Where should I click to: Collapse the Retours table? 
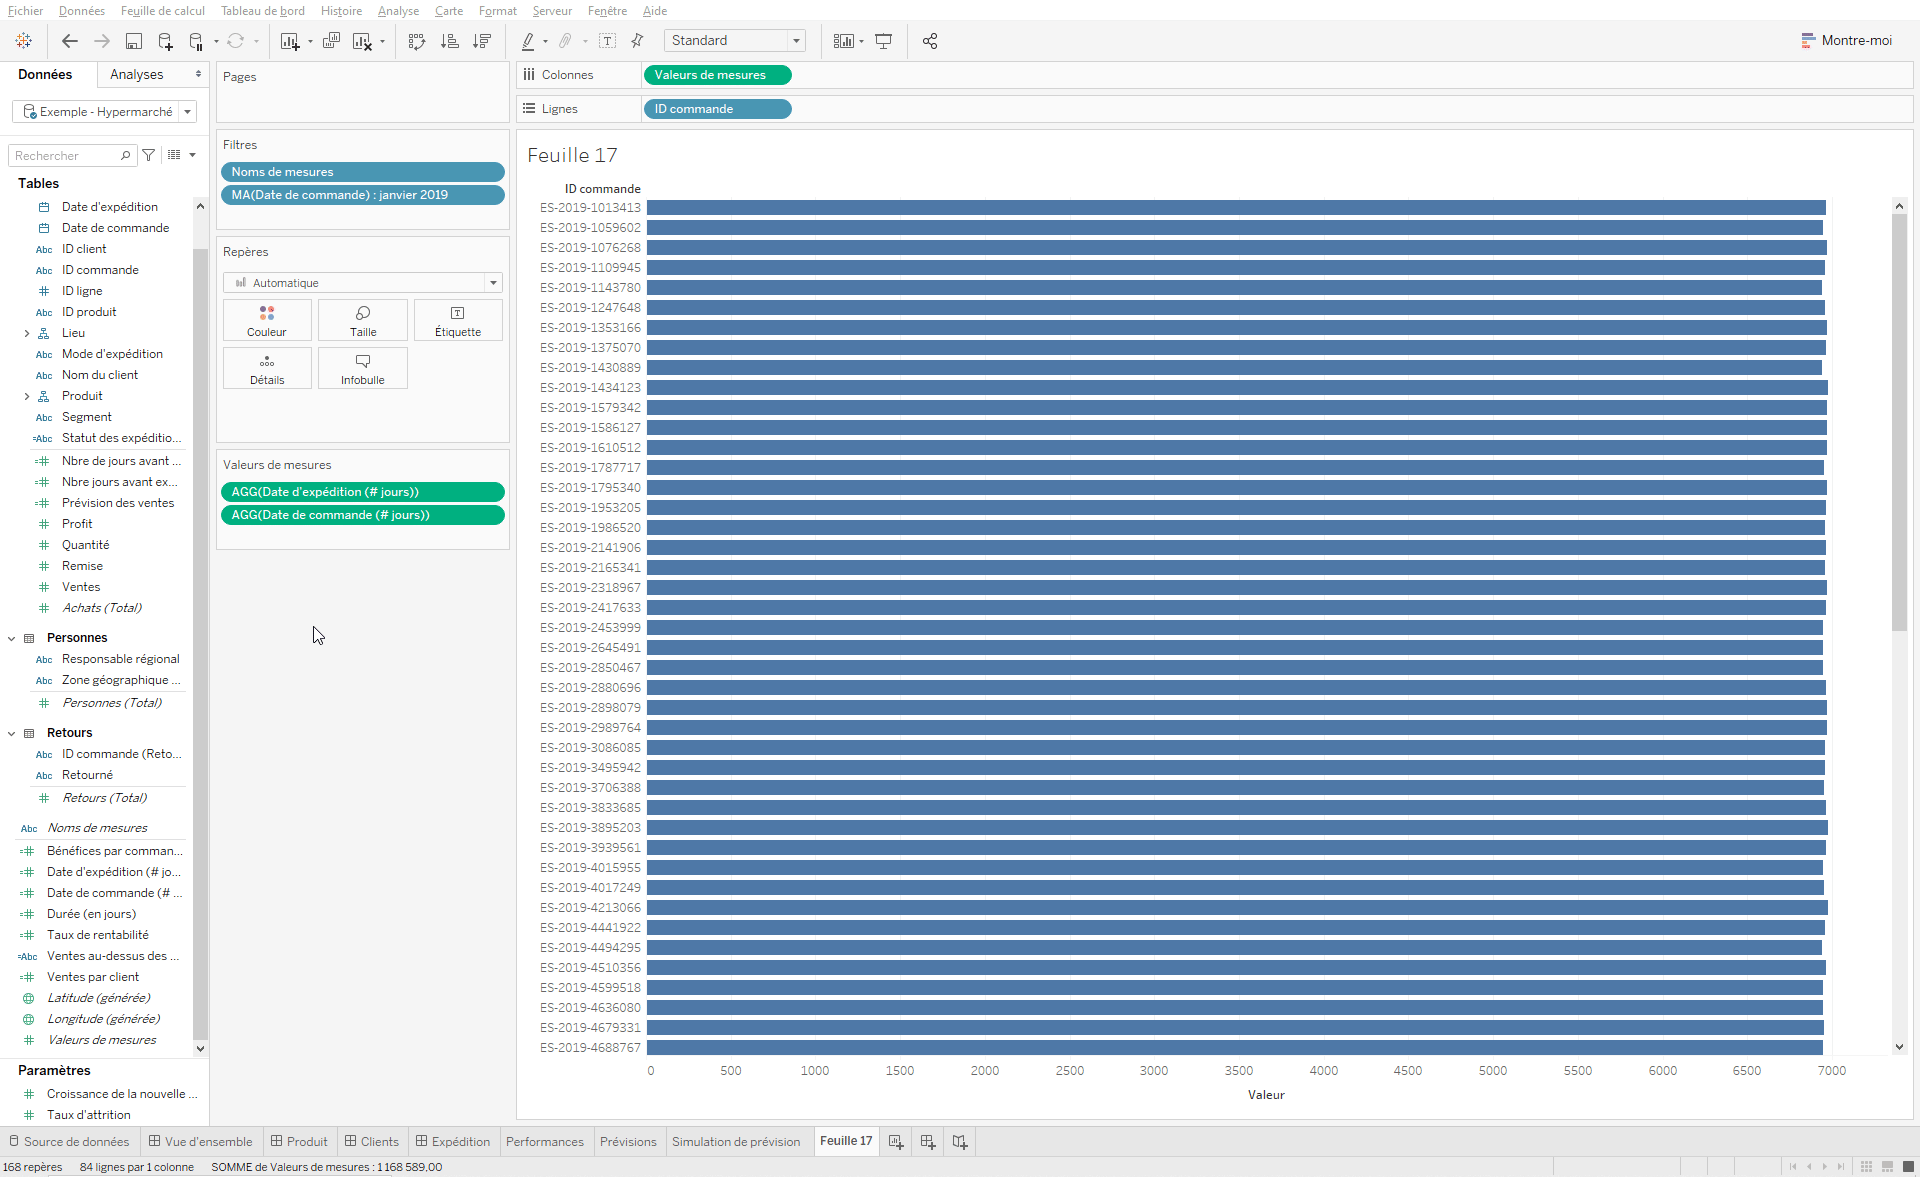pos(12,733)
